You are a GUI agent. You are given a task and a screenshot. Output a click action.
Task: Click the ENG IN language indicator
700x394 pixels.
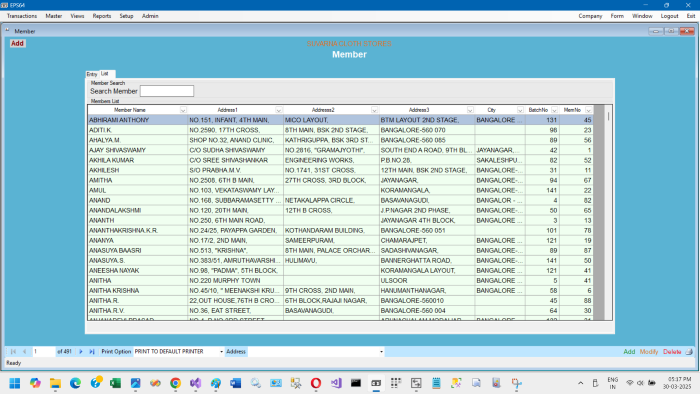coord(612,383)
